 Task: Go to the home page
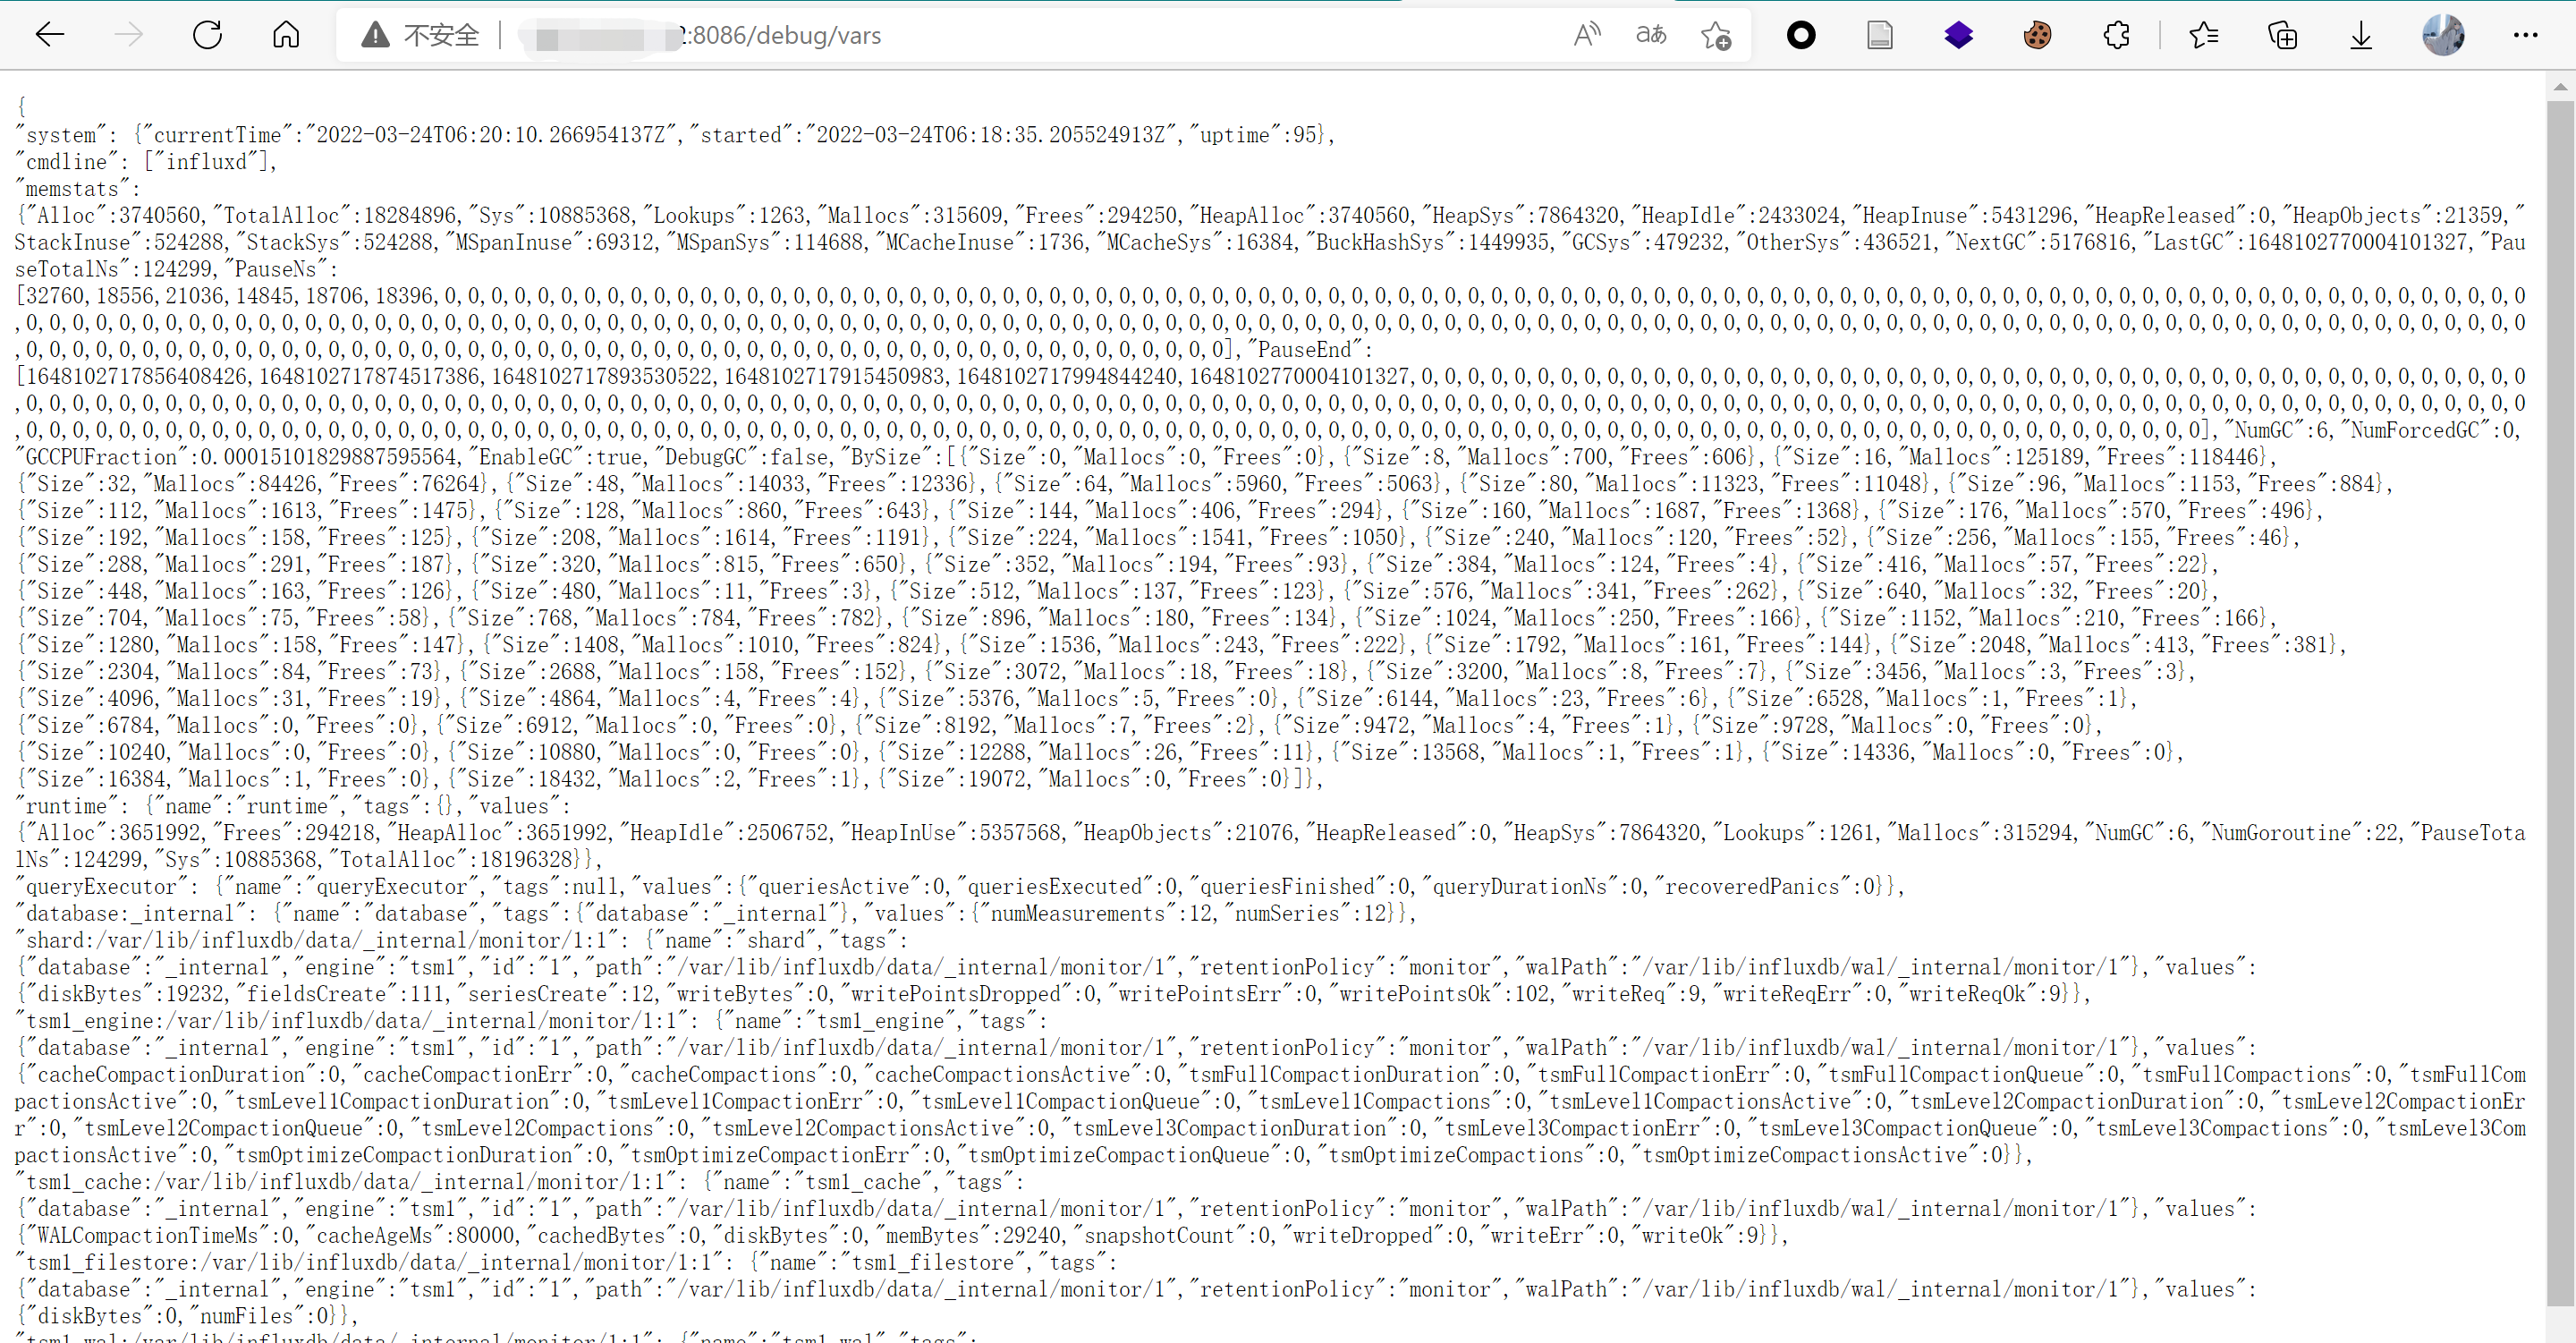pos(286,35)
